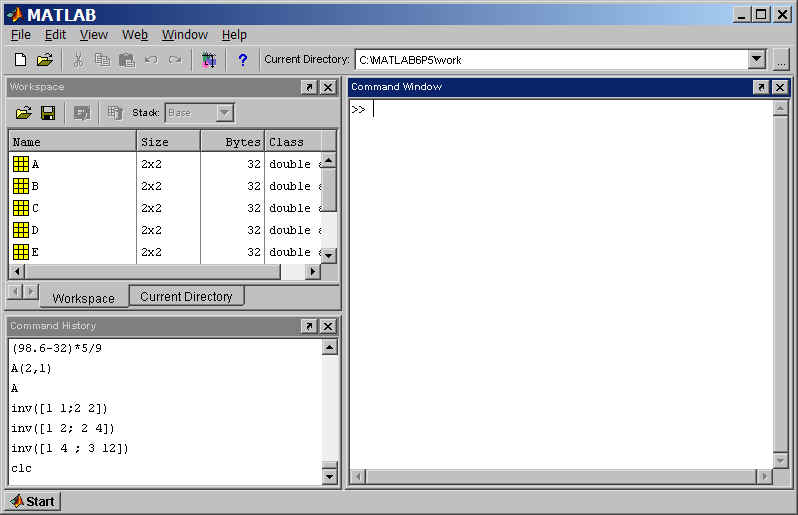This screenshot has width=798, height=515.
Task: Click Command Window vertical scroll up arrow
Action: tap(780, 108)
